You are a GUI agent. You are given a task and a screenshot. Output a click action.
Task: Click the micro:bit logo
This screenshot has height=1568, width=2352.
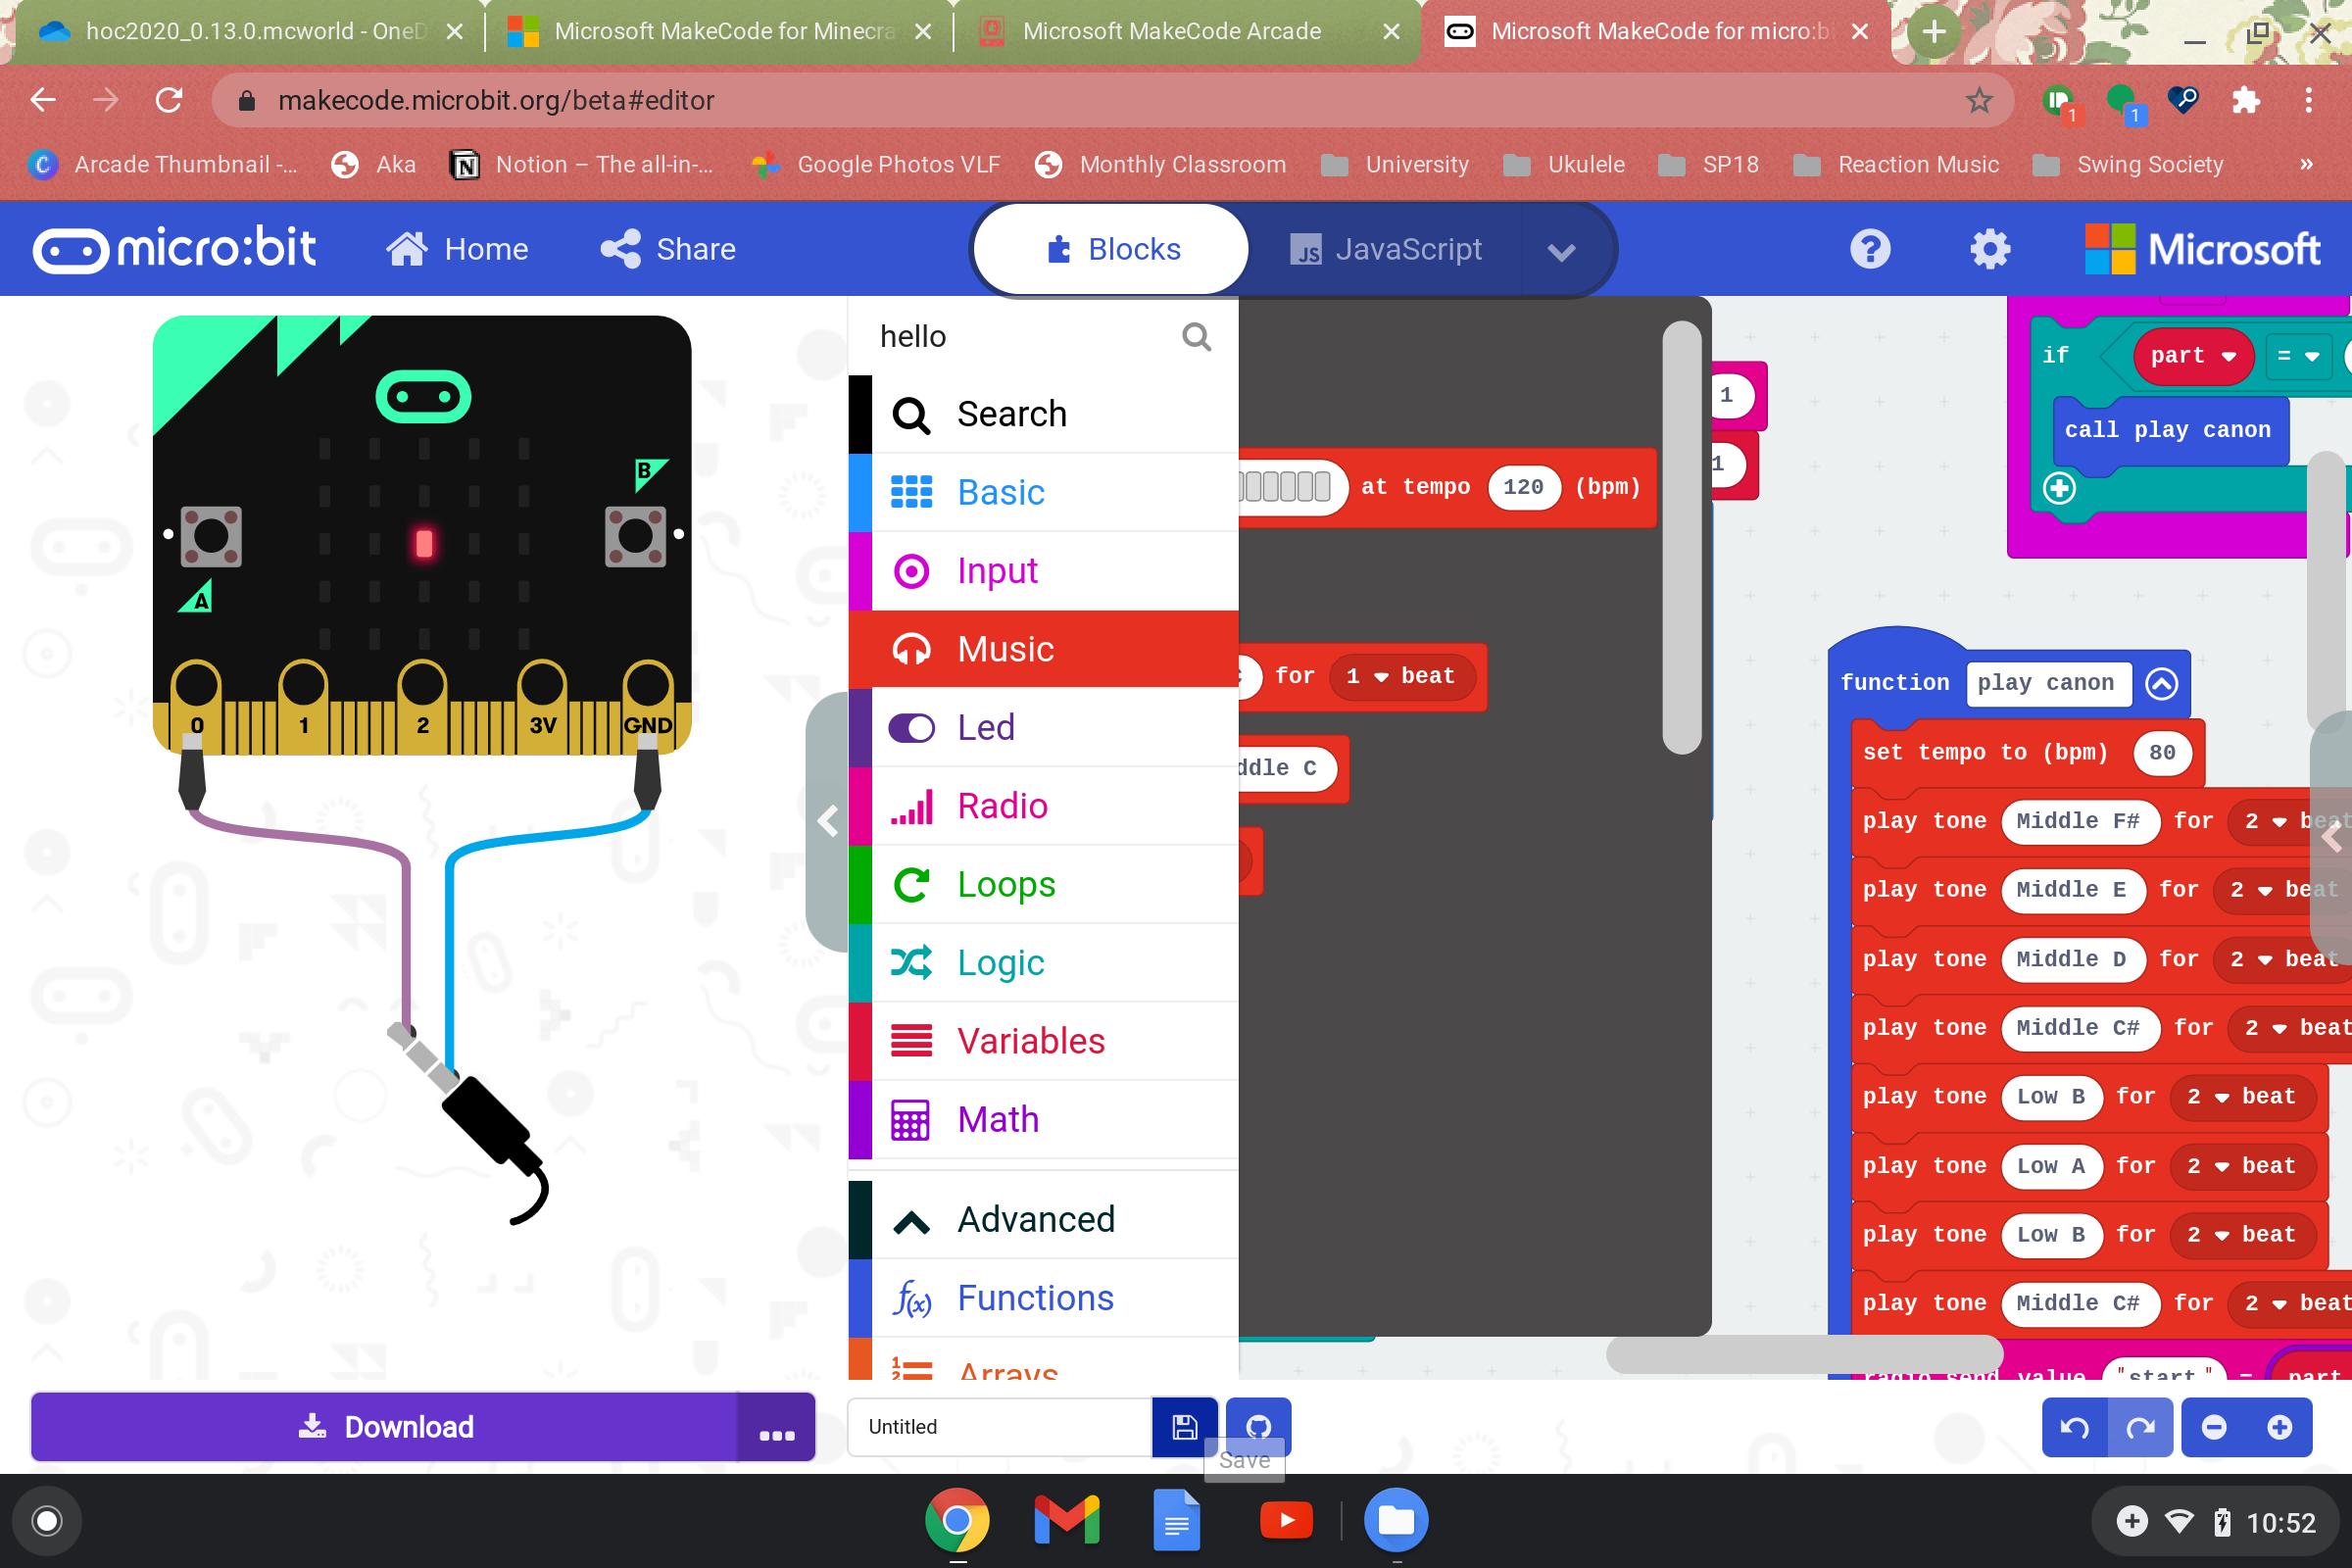point(175,249)
